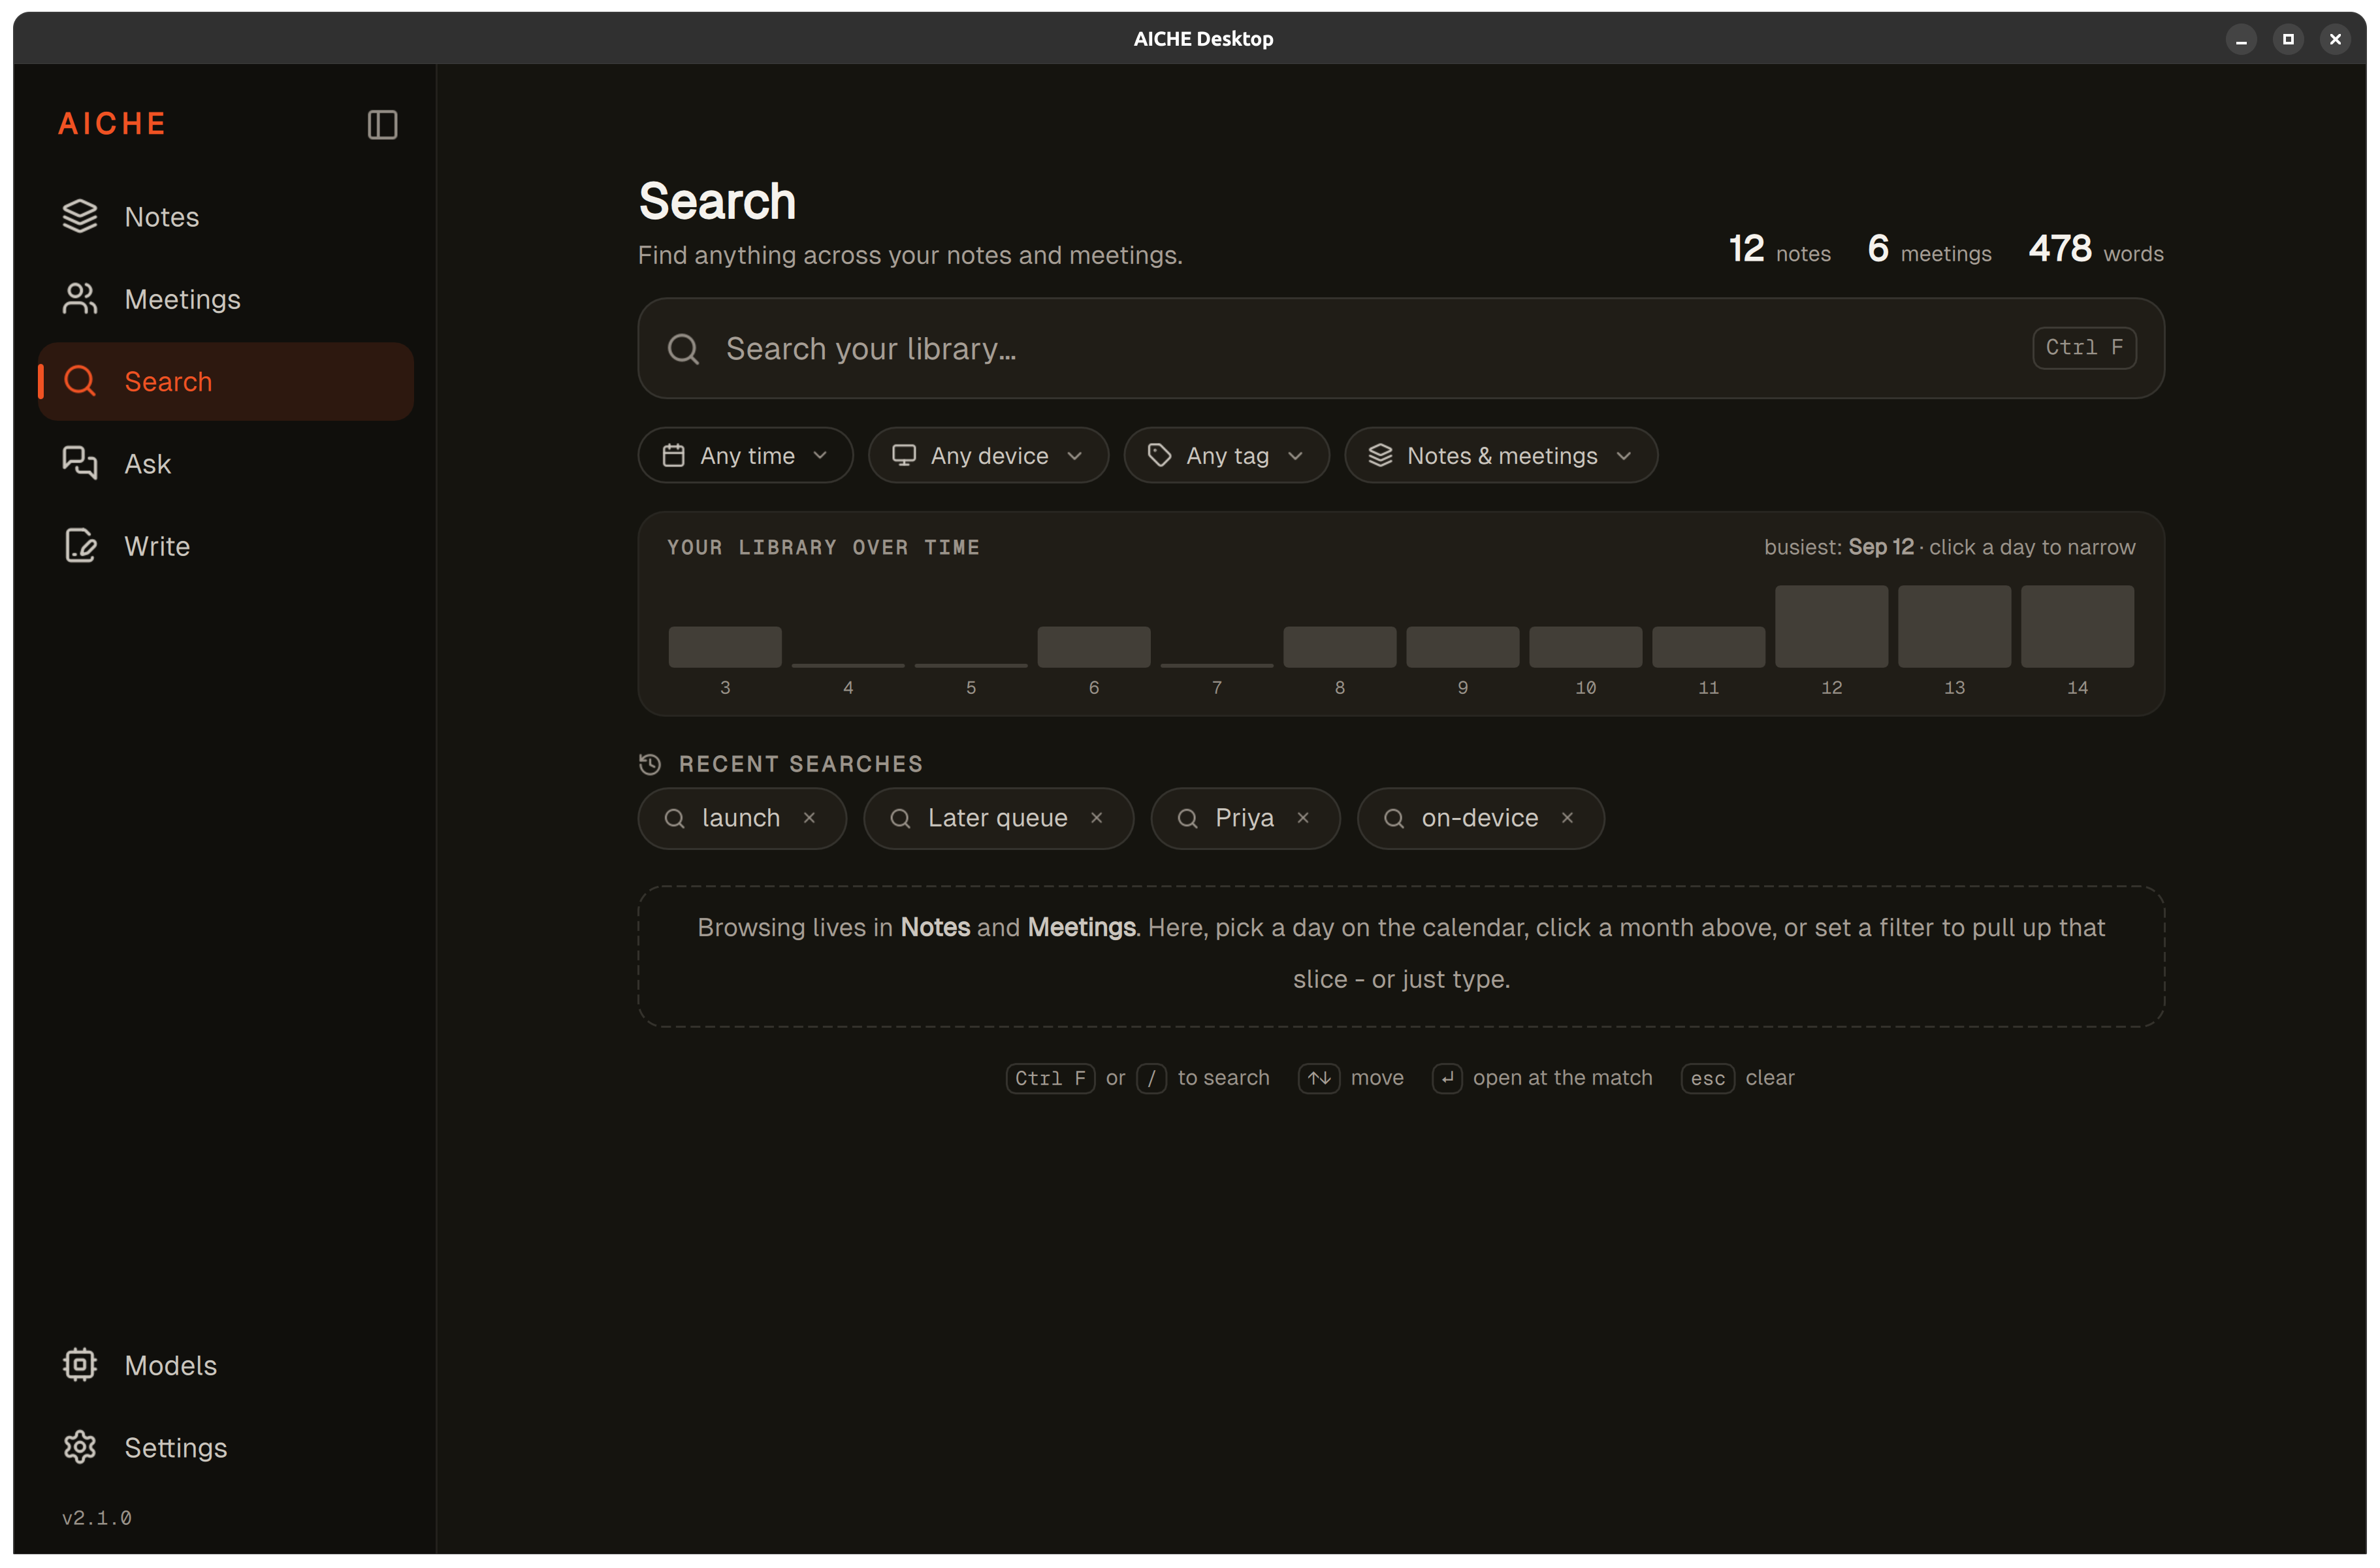Click the Notes stack icon in sidebar
The image size is (2380, 1568).
coord(80,217)
